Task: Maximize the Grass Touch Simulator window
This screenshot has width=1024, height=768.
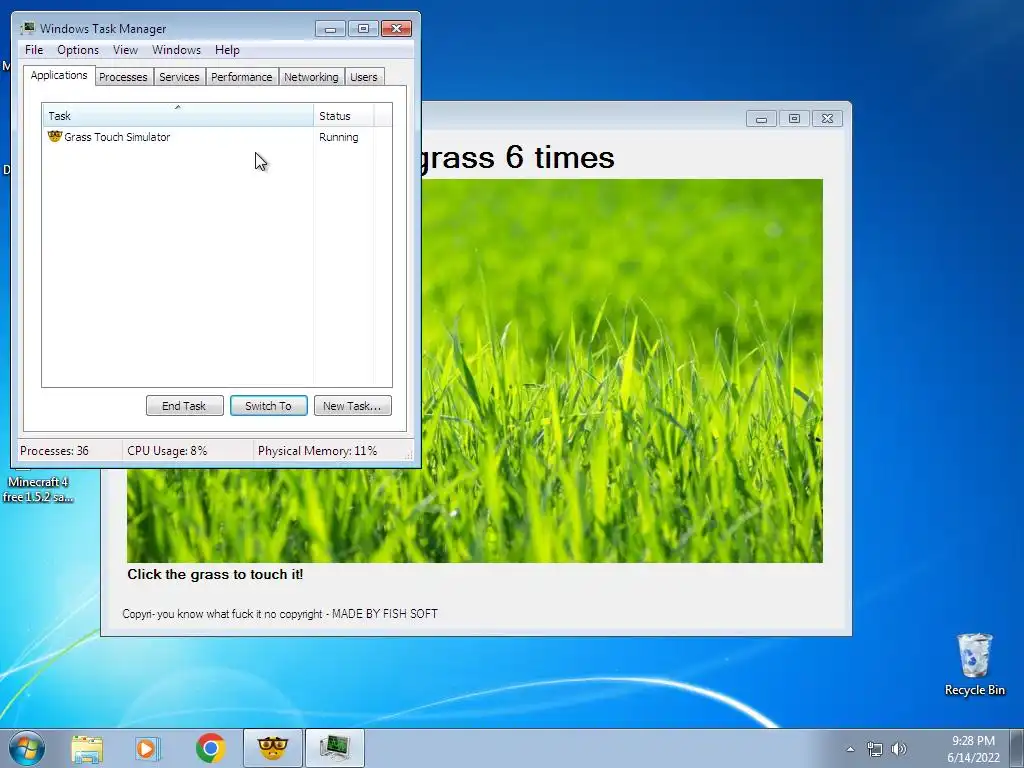Action: click(794, 119)
